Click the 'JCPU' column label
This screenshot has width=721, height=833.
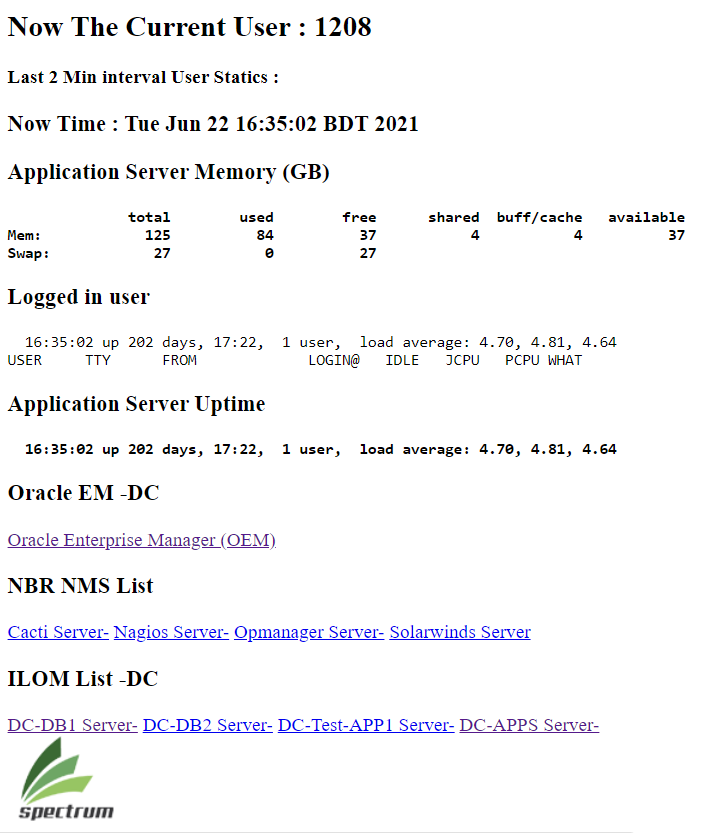(462, 360)
